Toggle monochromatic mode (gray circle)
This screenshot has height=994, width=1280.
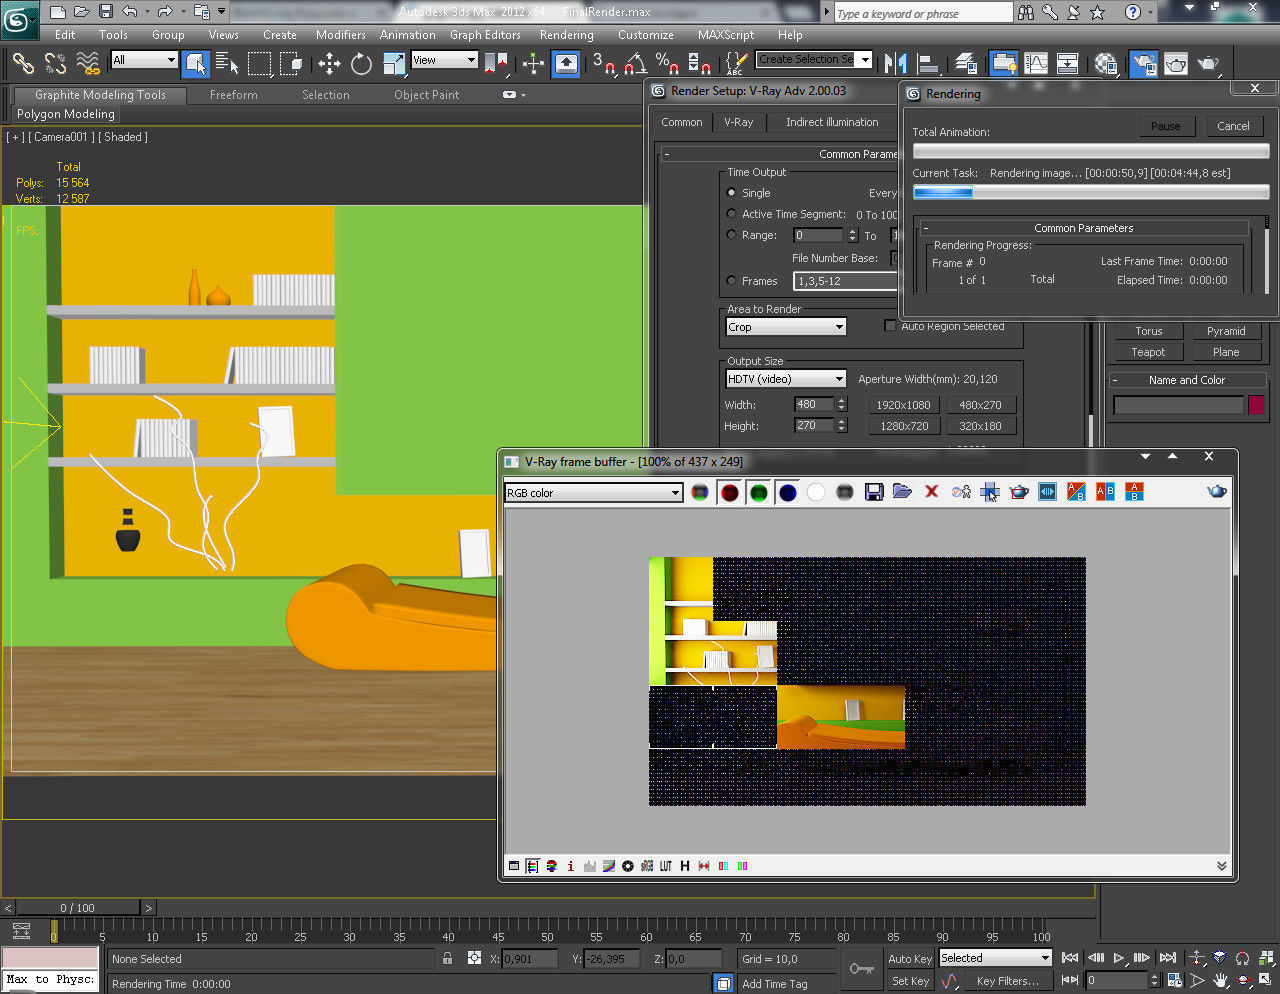point(845,492)
